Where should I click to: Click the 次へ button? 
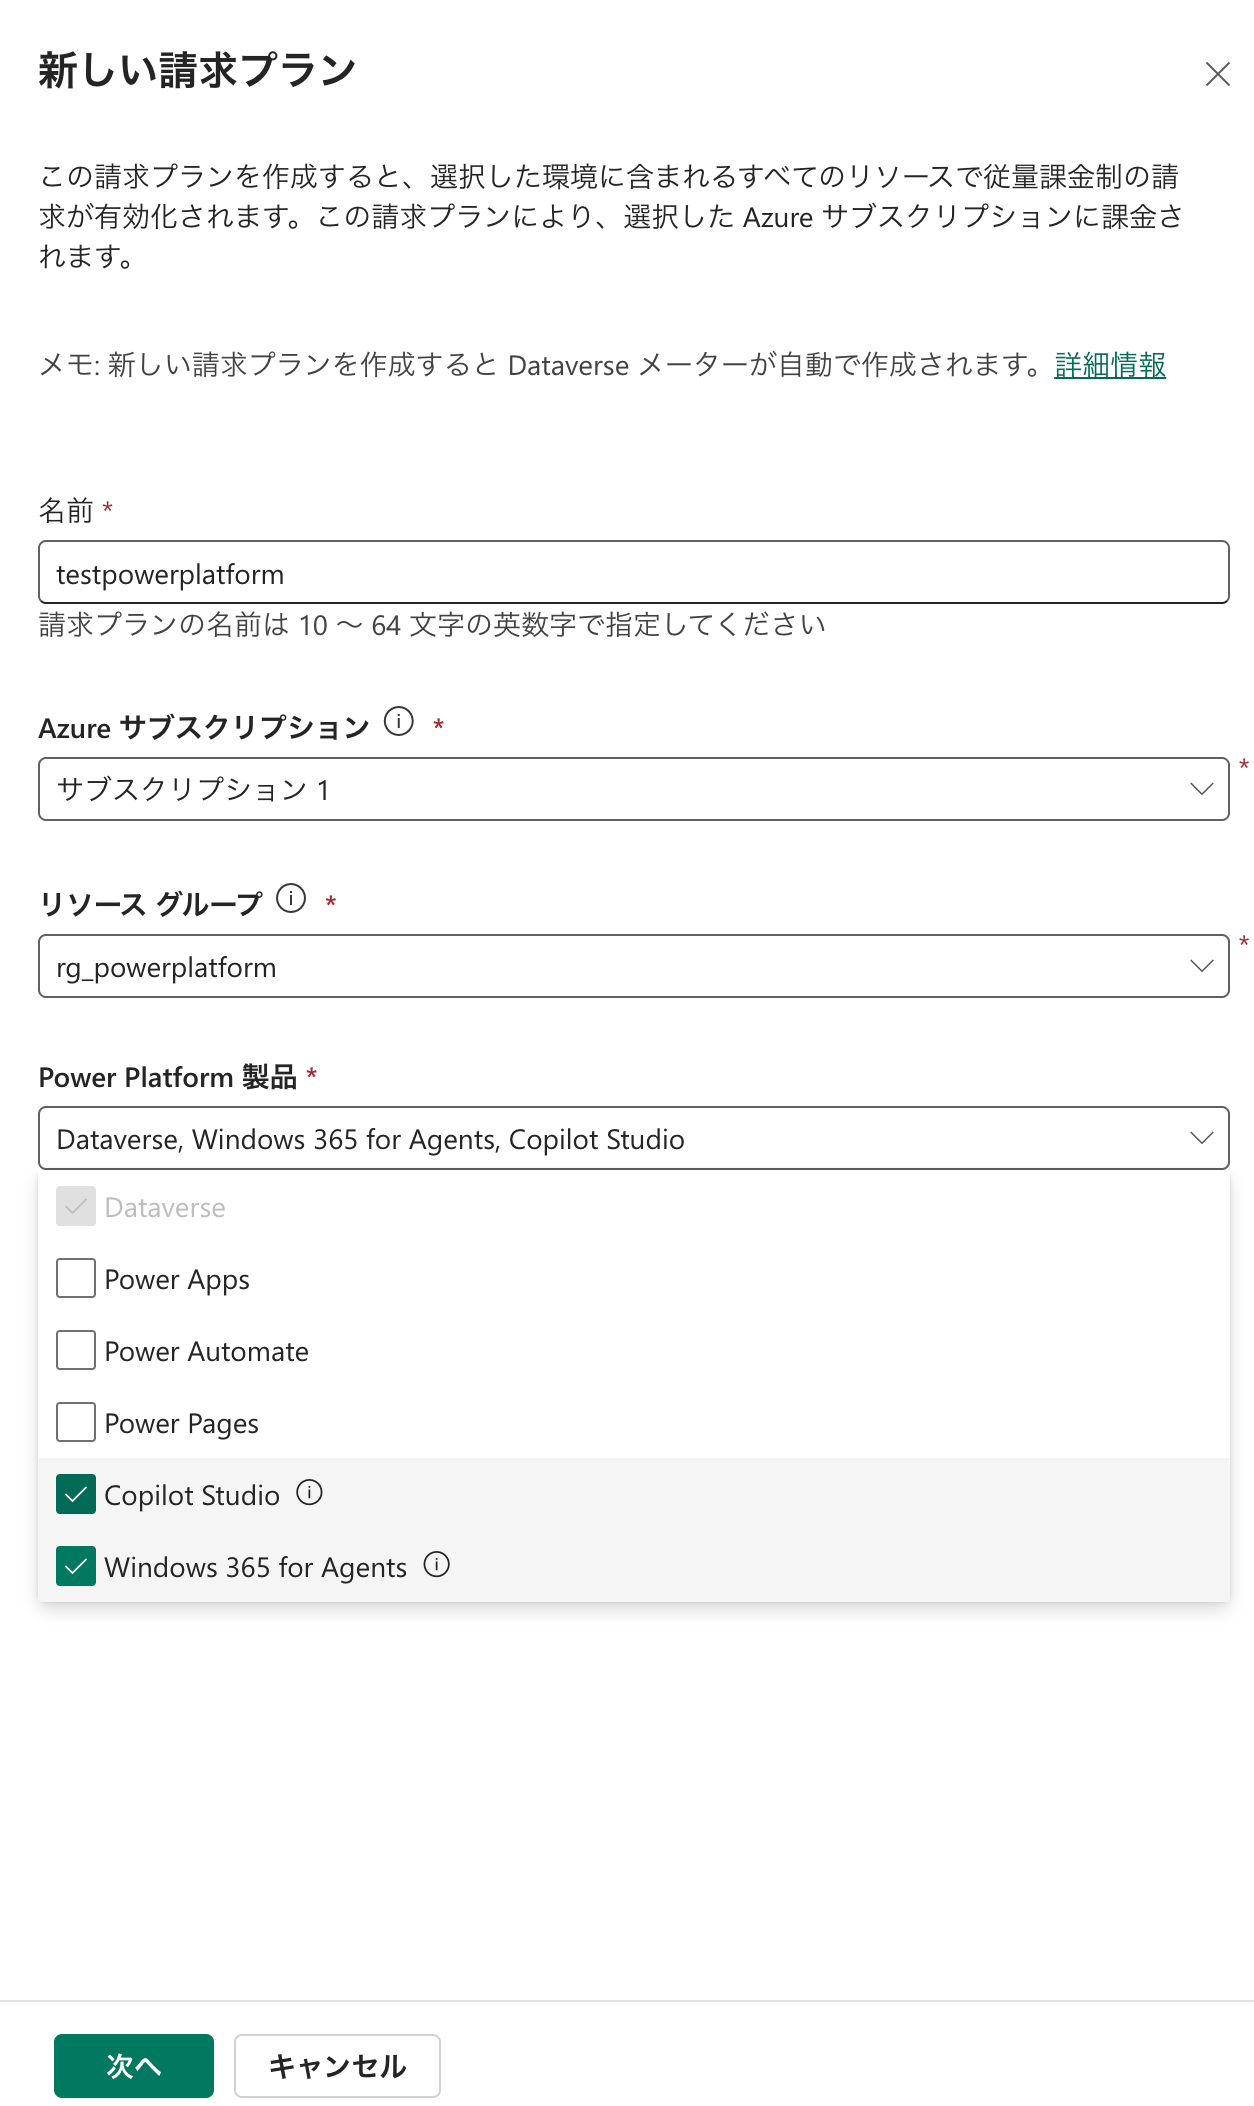coord(134,2065)
